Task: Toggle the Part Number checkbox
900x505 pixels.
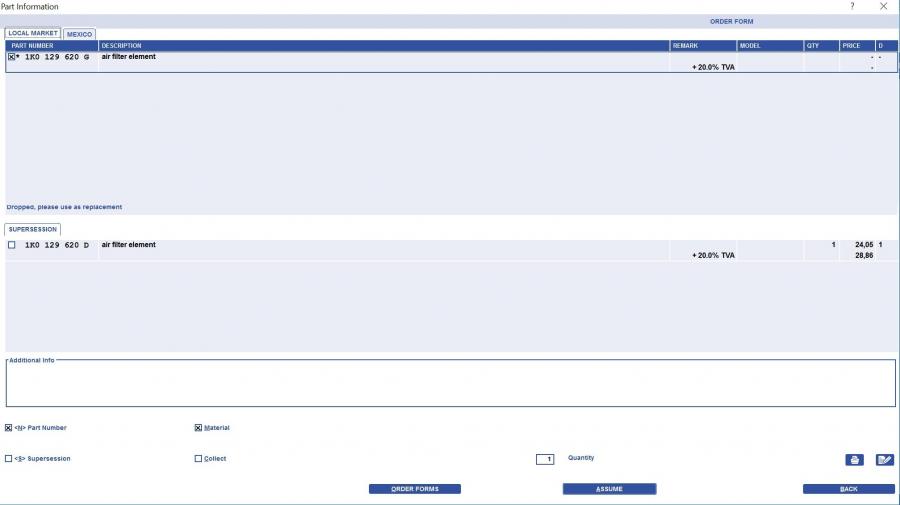Action: pyautogui.click(x=9, y=428)
